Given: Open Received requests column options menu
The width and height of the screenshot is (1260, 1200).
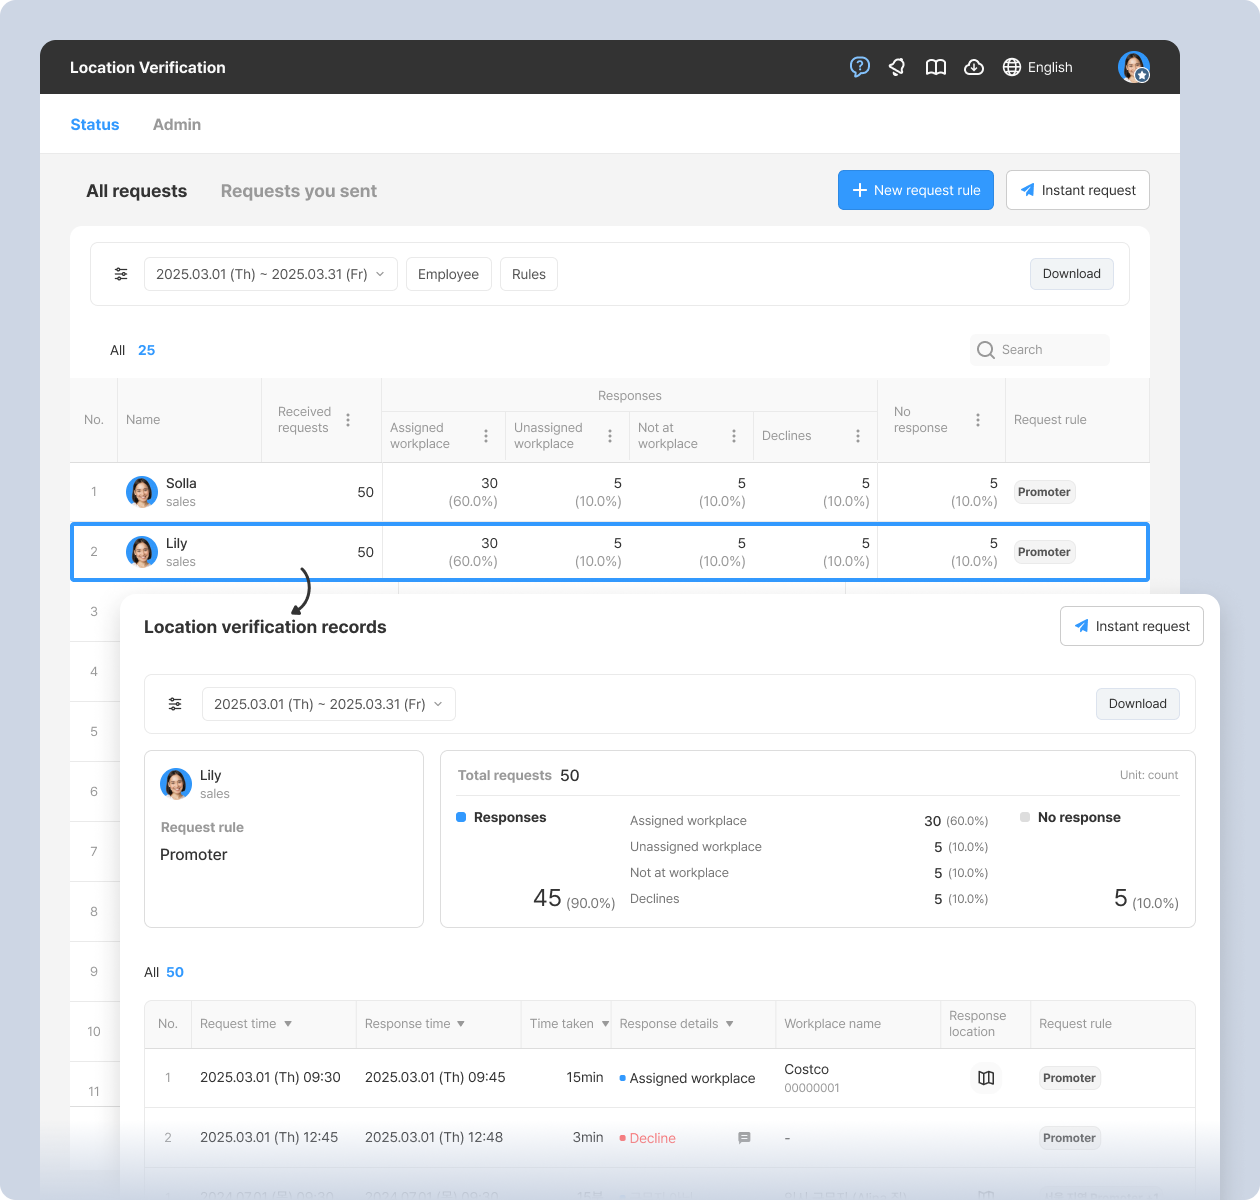Looking at the screenshot, I should coord(348,420).
